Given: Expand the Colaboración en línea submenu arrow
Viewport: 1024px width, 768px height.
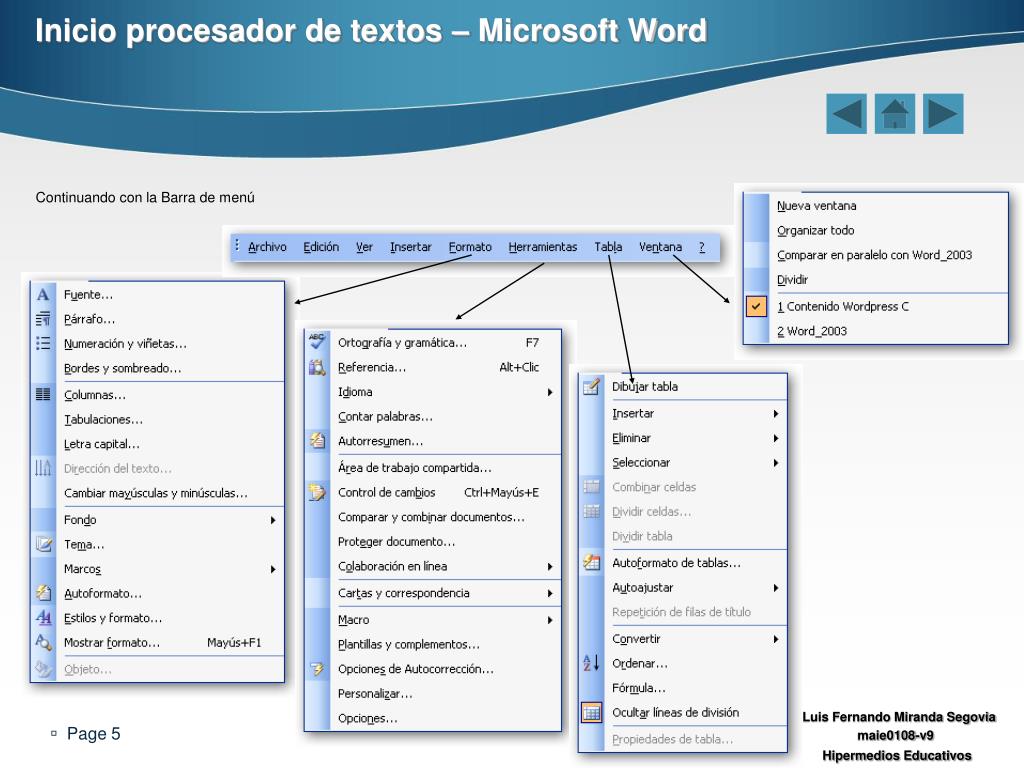Looking at the screenshot, I should [x=550, y=566].
